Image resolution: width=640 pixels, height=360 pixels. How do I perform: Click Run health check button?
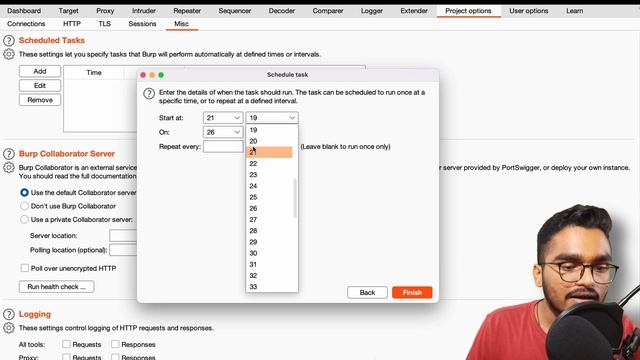57,287
